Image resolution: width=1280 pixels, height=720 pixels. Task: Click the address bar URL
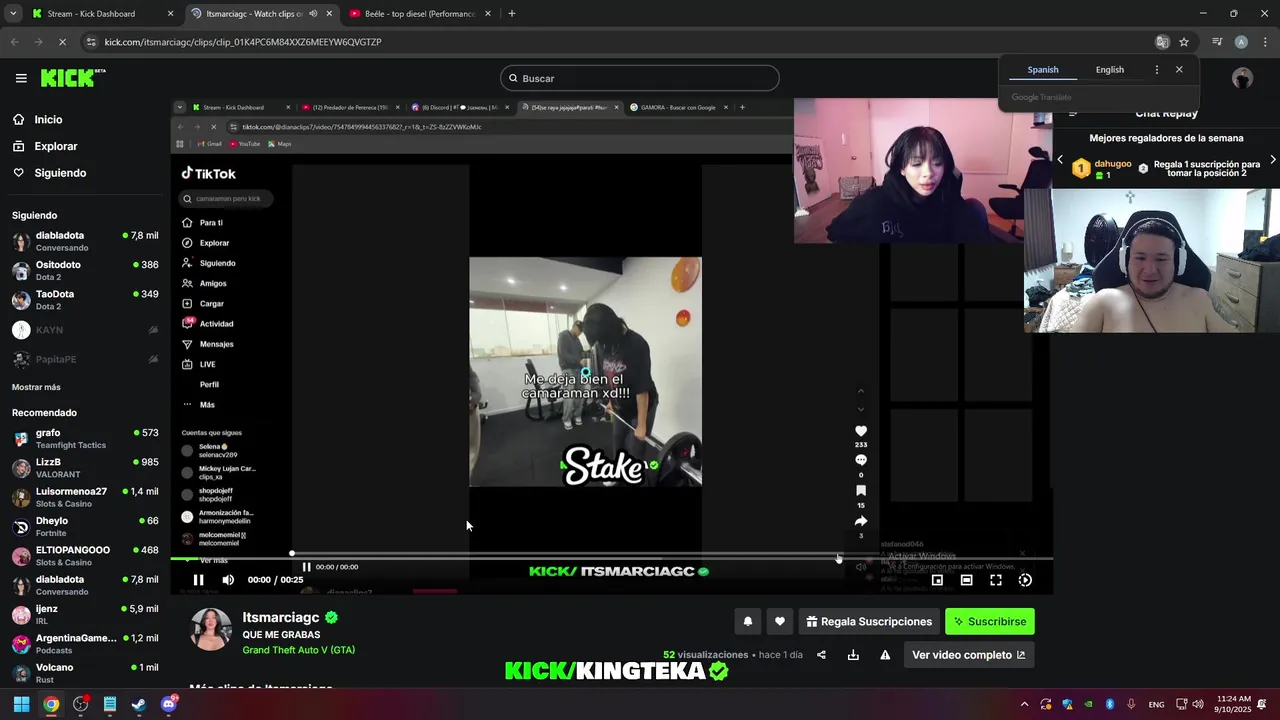tap(243, 42)
